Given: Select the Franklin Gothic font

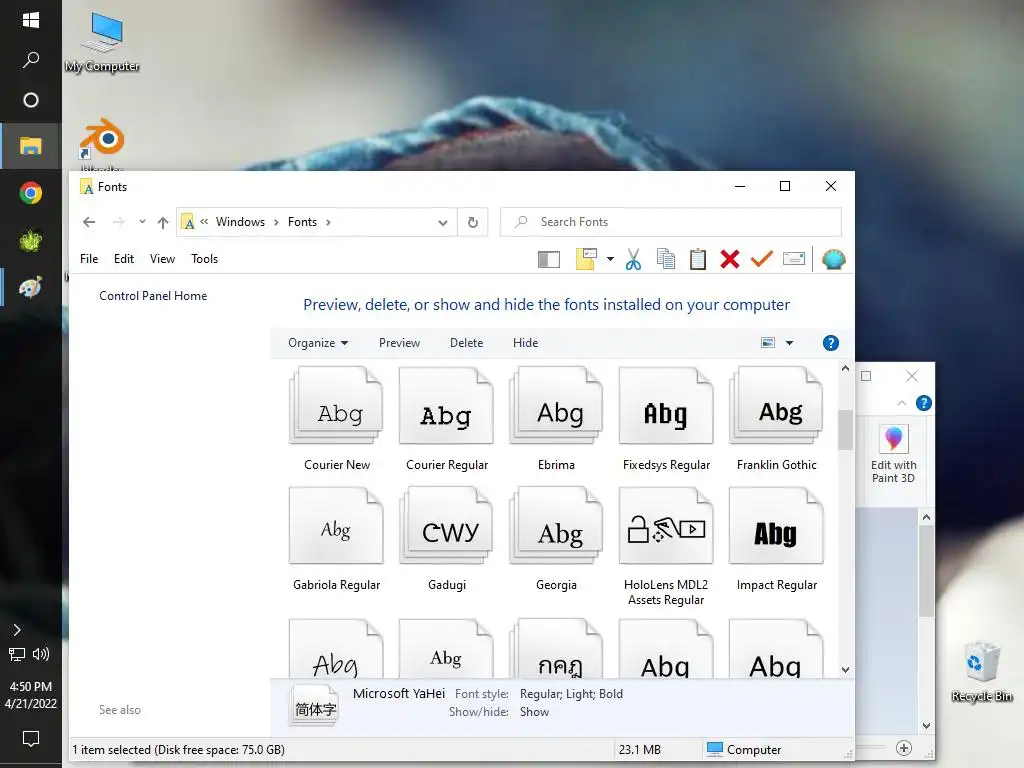Looking at the screenshot, I should 776,419.
